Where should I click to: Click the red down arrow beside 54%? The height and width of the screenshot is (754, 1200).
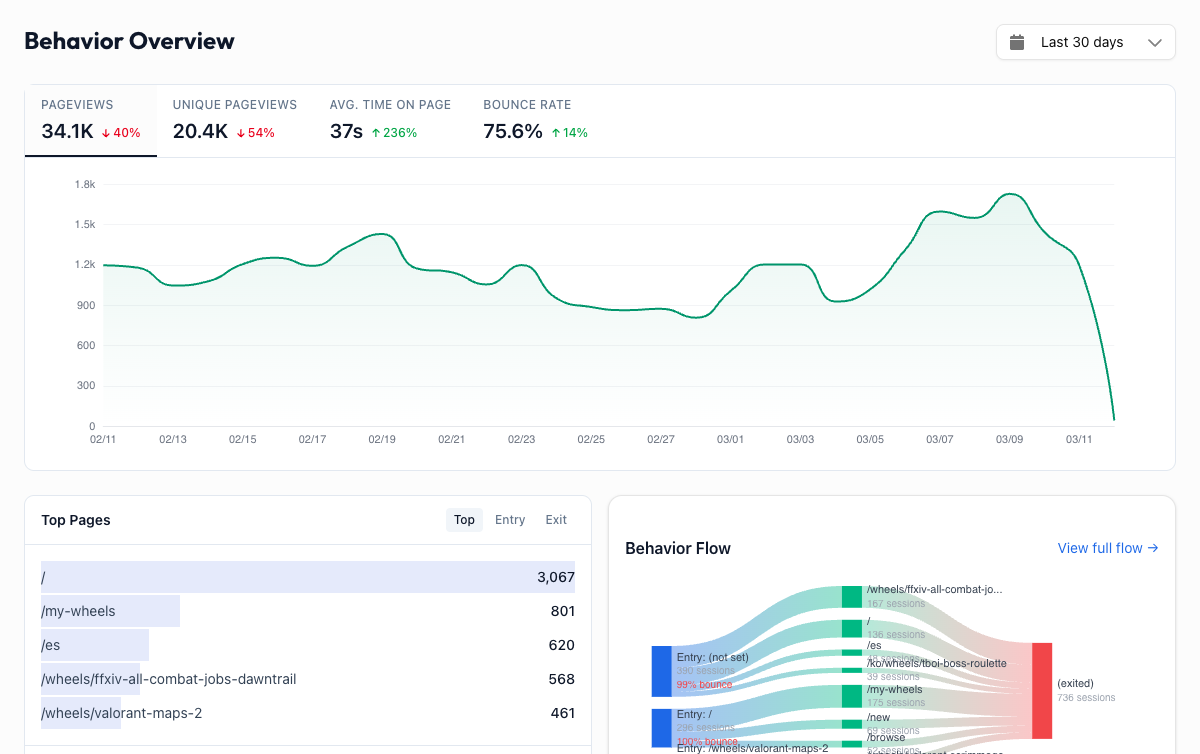[240, 133]
